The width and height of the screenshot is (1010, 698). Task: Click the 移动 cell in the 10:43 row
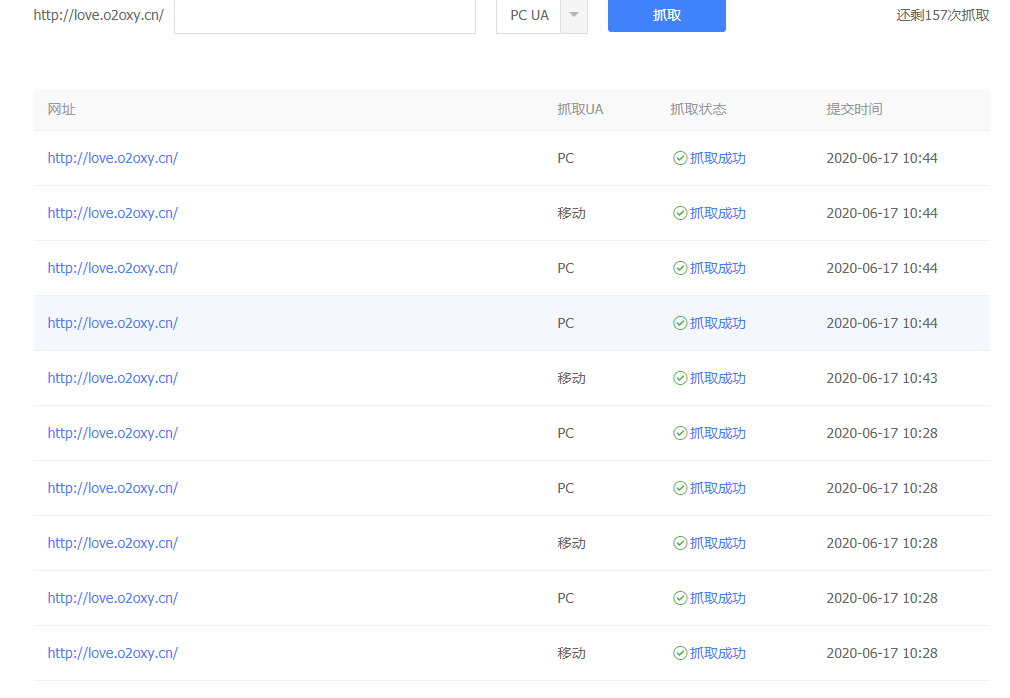point(571,378)
